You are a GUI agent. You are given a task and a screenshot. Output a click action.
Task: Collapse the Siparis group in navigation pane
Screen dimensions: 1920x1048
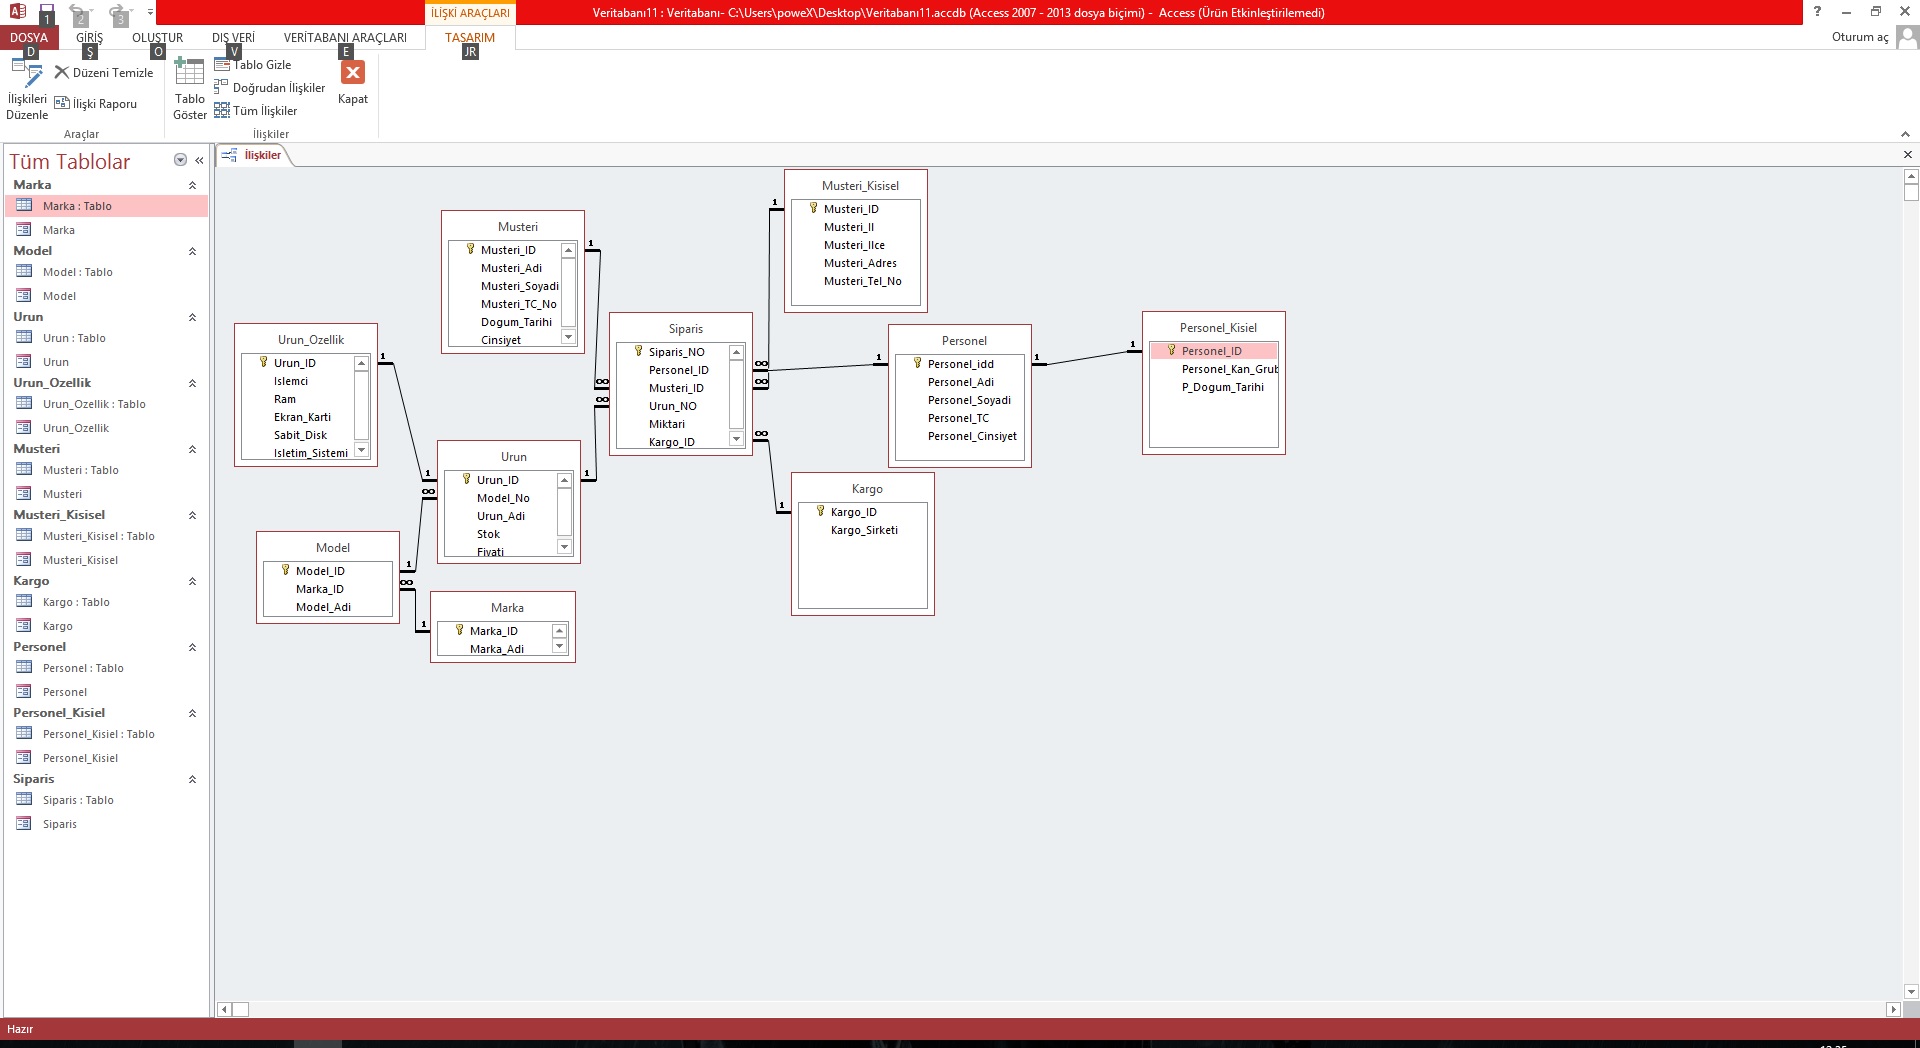[192, 779]
